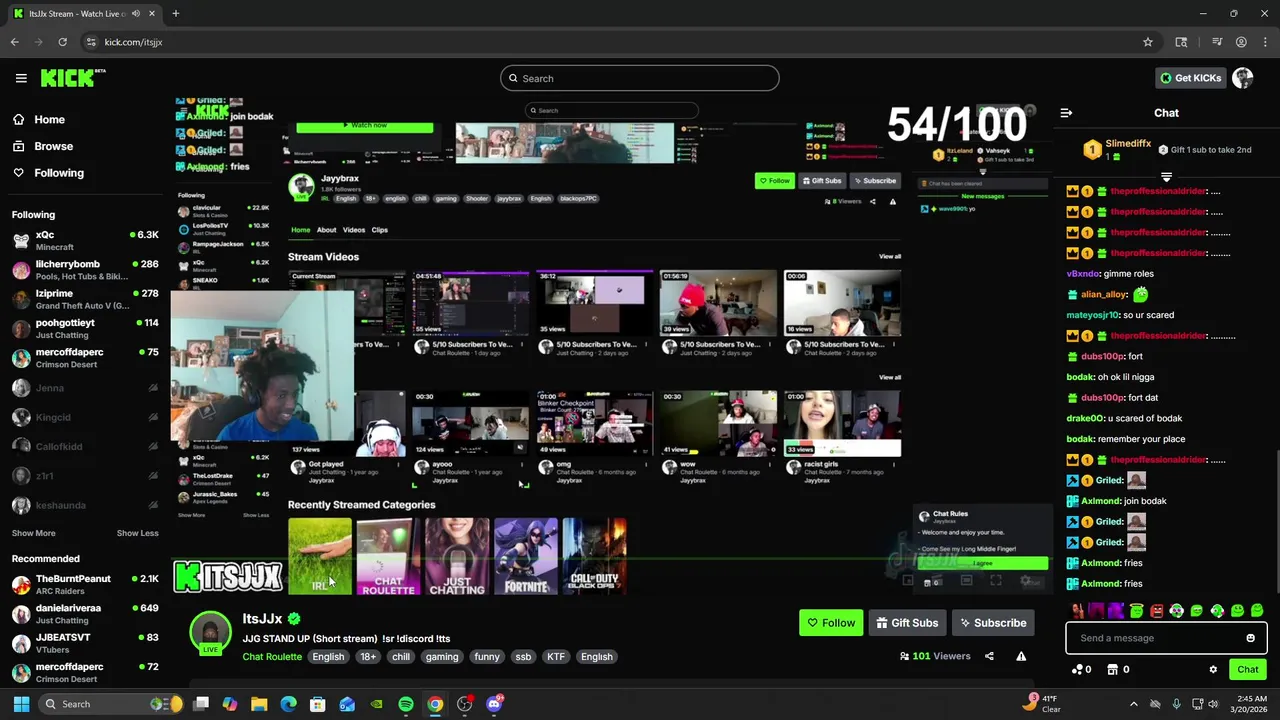Click Show Less under Following

pos(138,533)
